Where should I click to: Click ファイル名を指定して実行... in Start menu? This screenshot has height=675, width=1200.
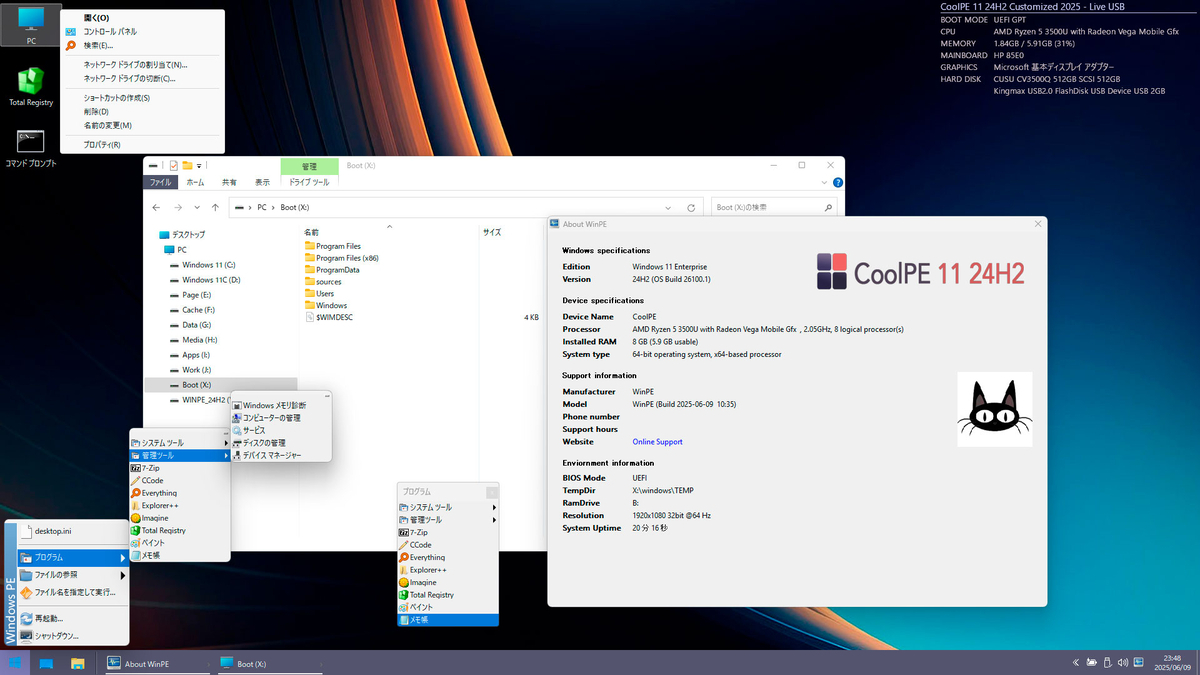[74, 592]
